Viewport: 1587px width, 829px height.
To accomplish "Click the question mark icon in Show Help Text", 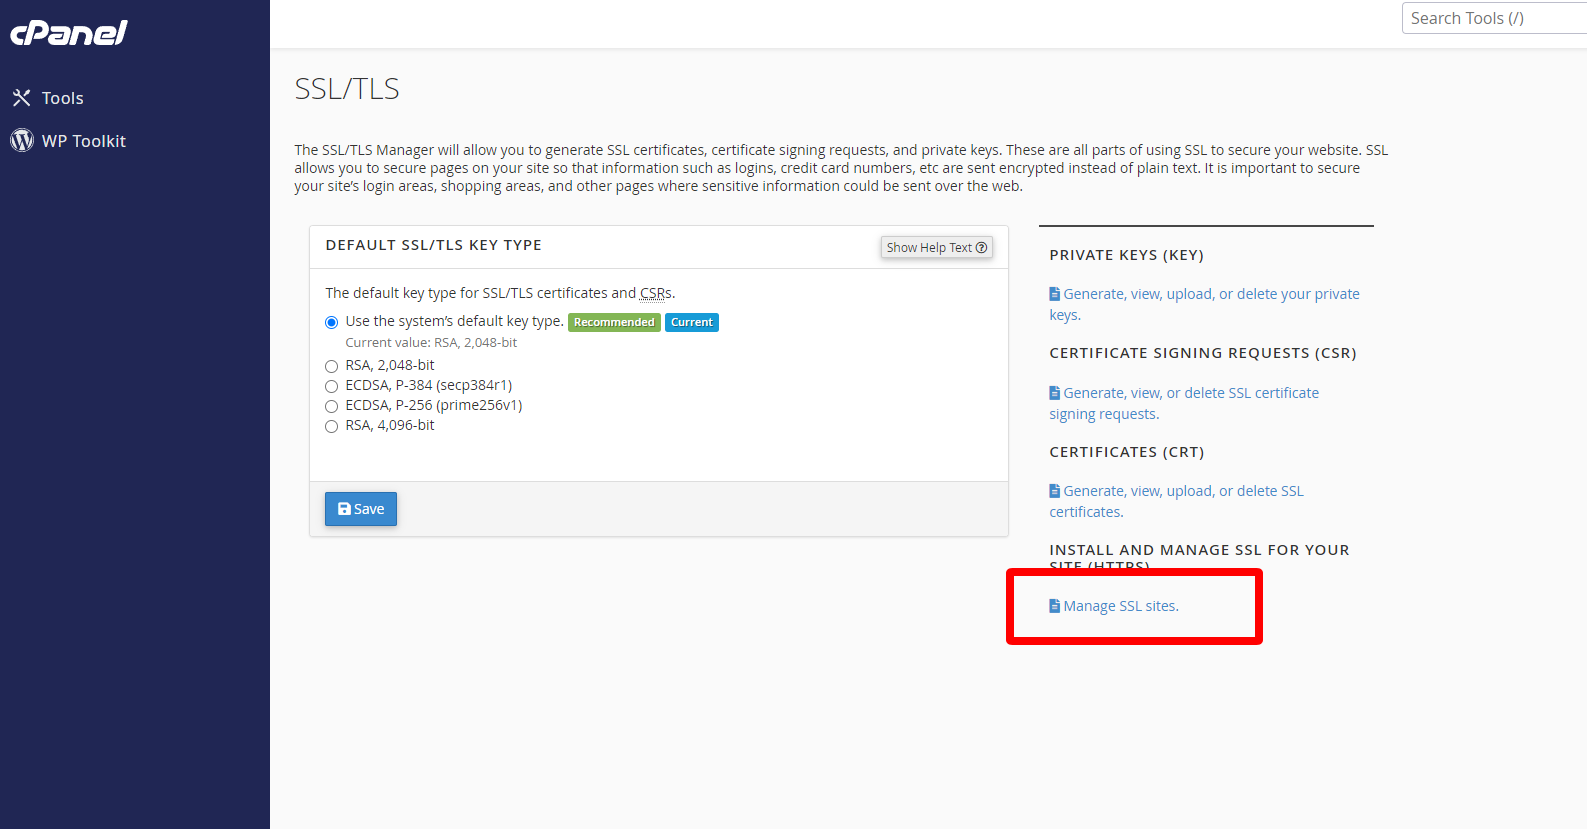I will (981, 248).
